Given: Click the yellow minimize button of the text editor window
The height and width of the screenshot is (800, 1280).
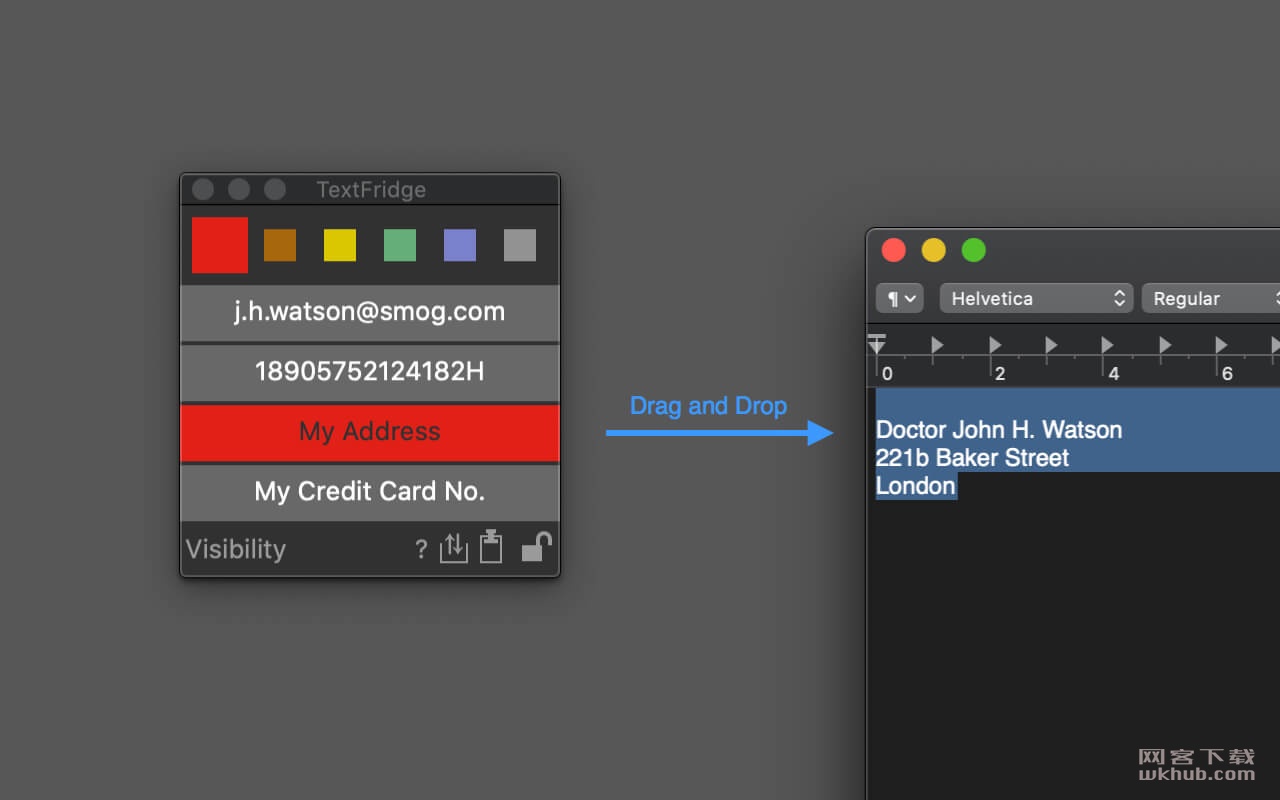Looking at the screenshot, I should click(x=933, y=250).
